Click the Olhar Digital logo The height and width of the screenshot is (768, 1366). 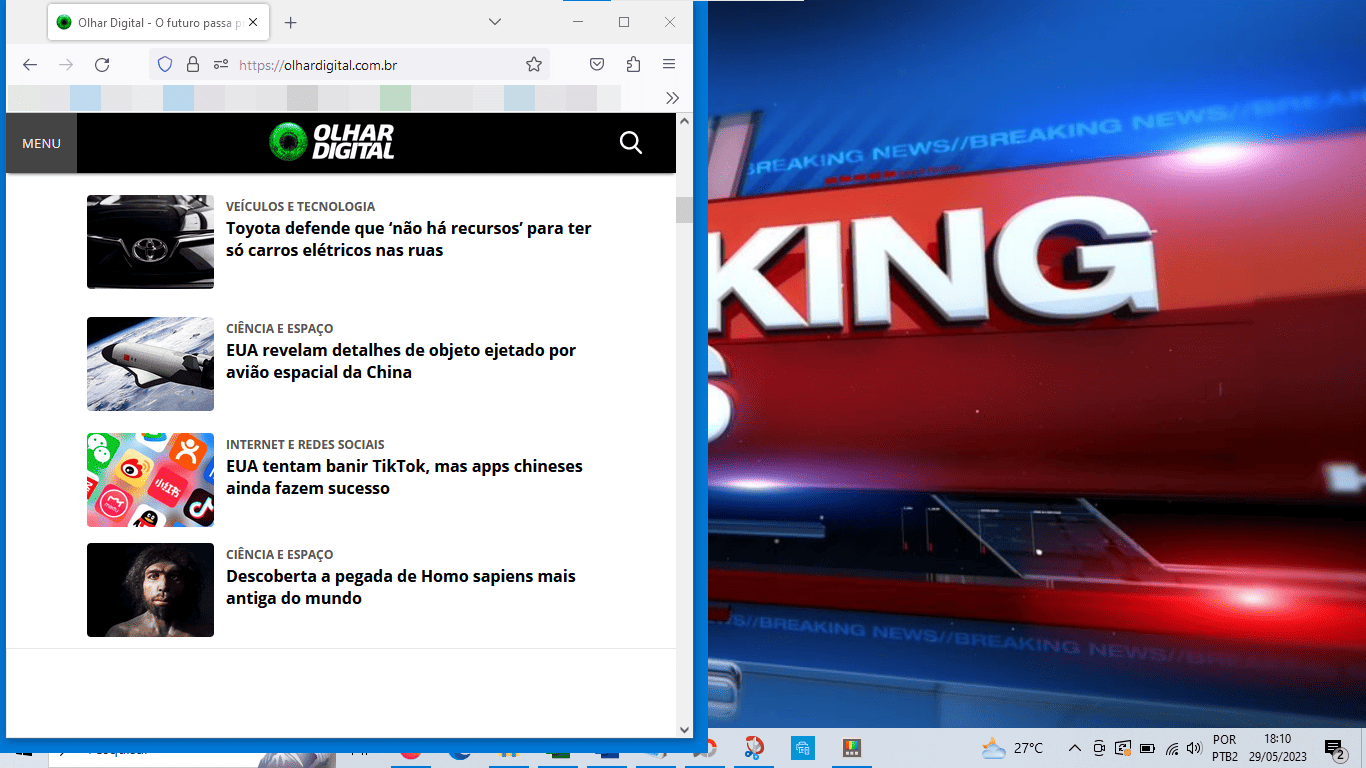(x=332, y=142)
